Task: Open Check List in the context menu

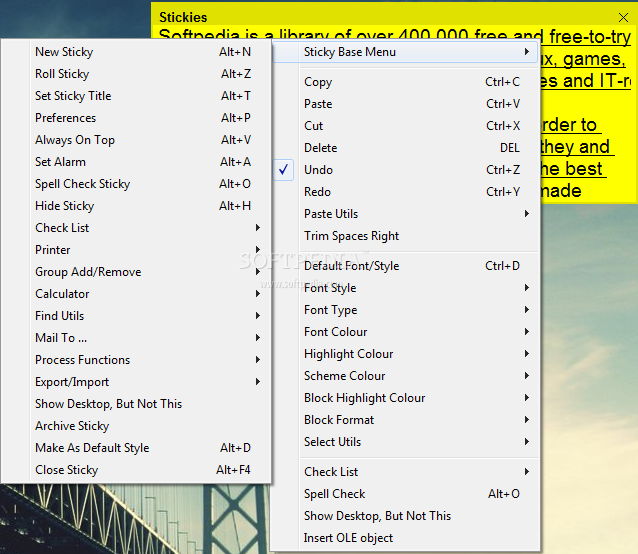Action: (x=406, y=471)
